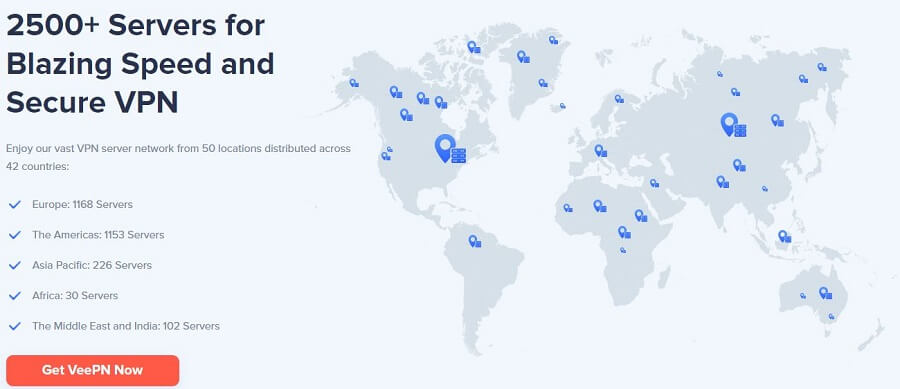Click the checkmark next to Europe servers
900x389 pixels.
coord(15,204)
